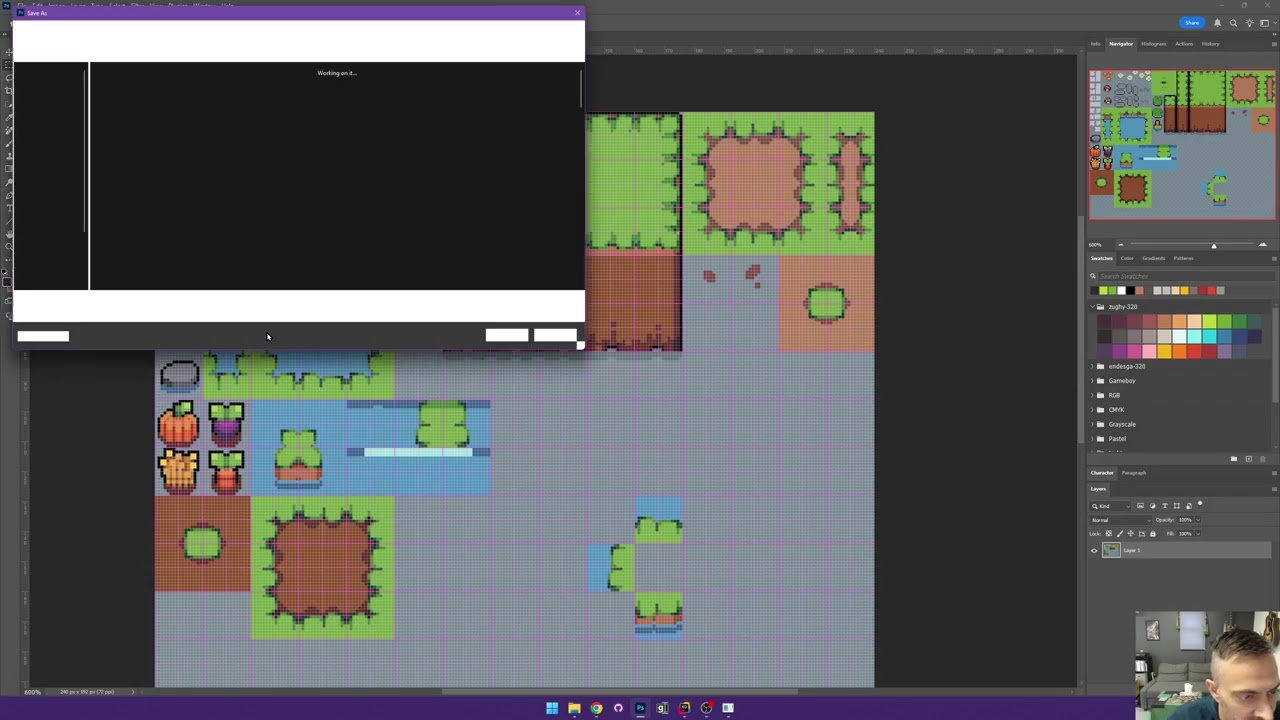Image resolution: width=1280 pixels, height=720 pixels.
Task: Switch to the Swatches tab
Action: [1102, 258]
